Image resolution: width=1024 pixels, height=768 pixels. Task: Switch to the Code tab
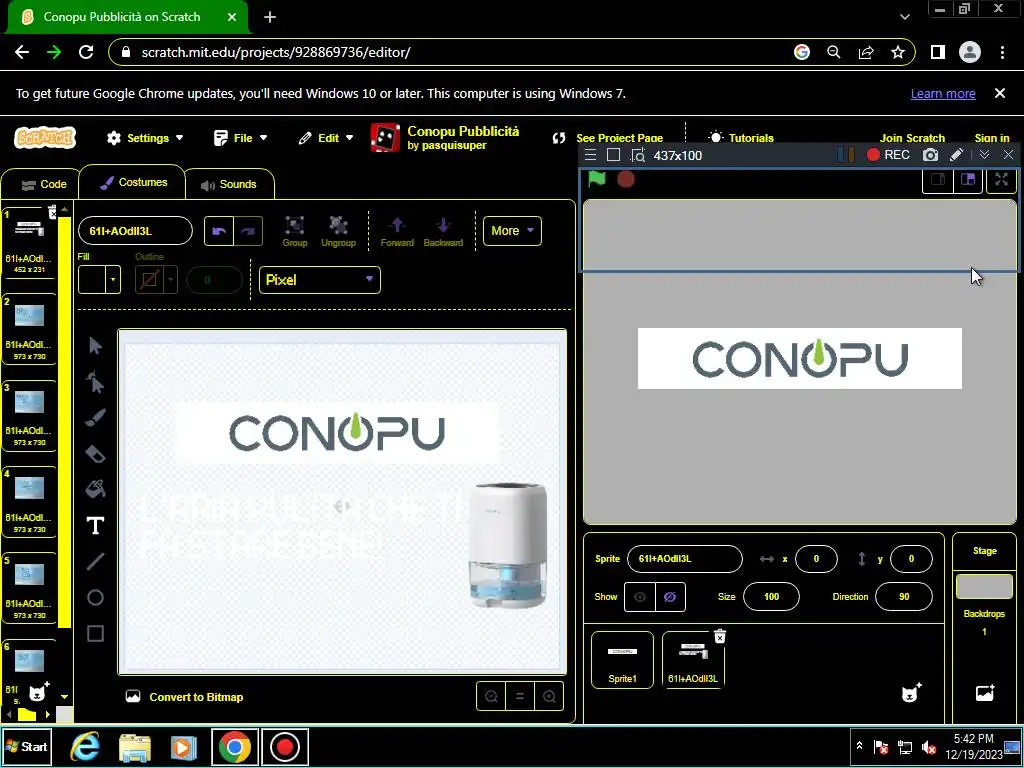click(x=44, y=184)
